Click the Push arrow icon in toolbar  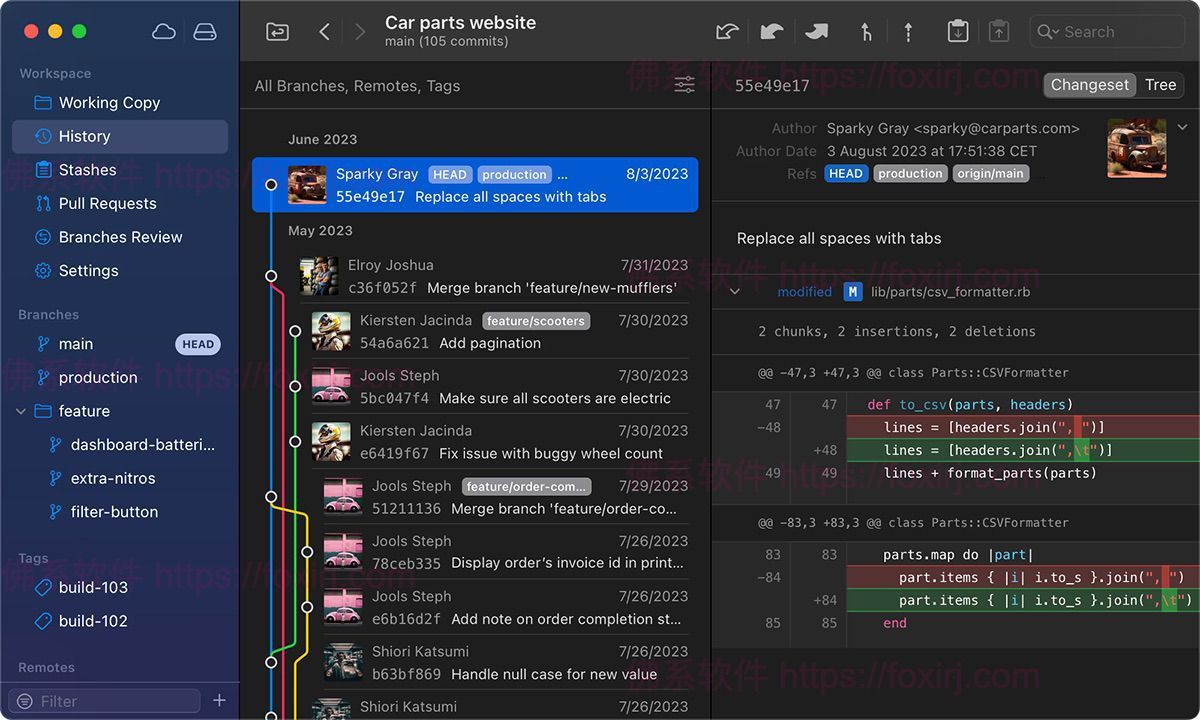tap(816, 31)
